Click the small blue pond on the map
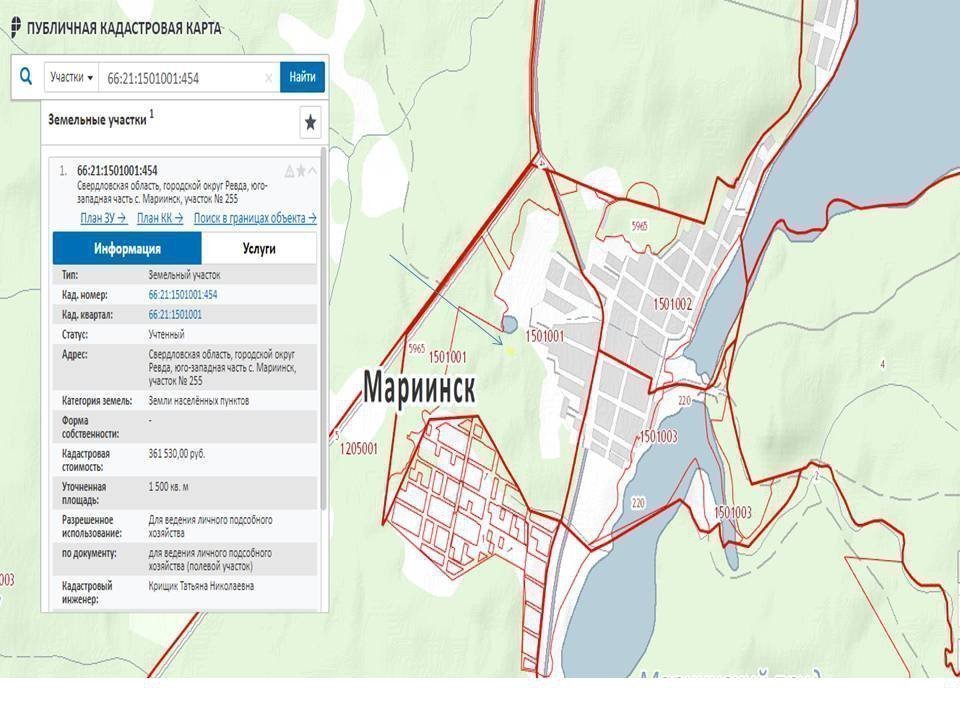Image resolution: width=960 pixels, height=720 pixels. (x=509, y=324)
